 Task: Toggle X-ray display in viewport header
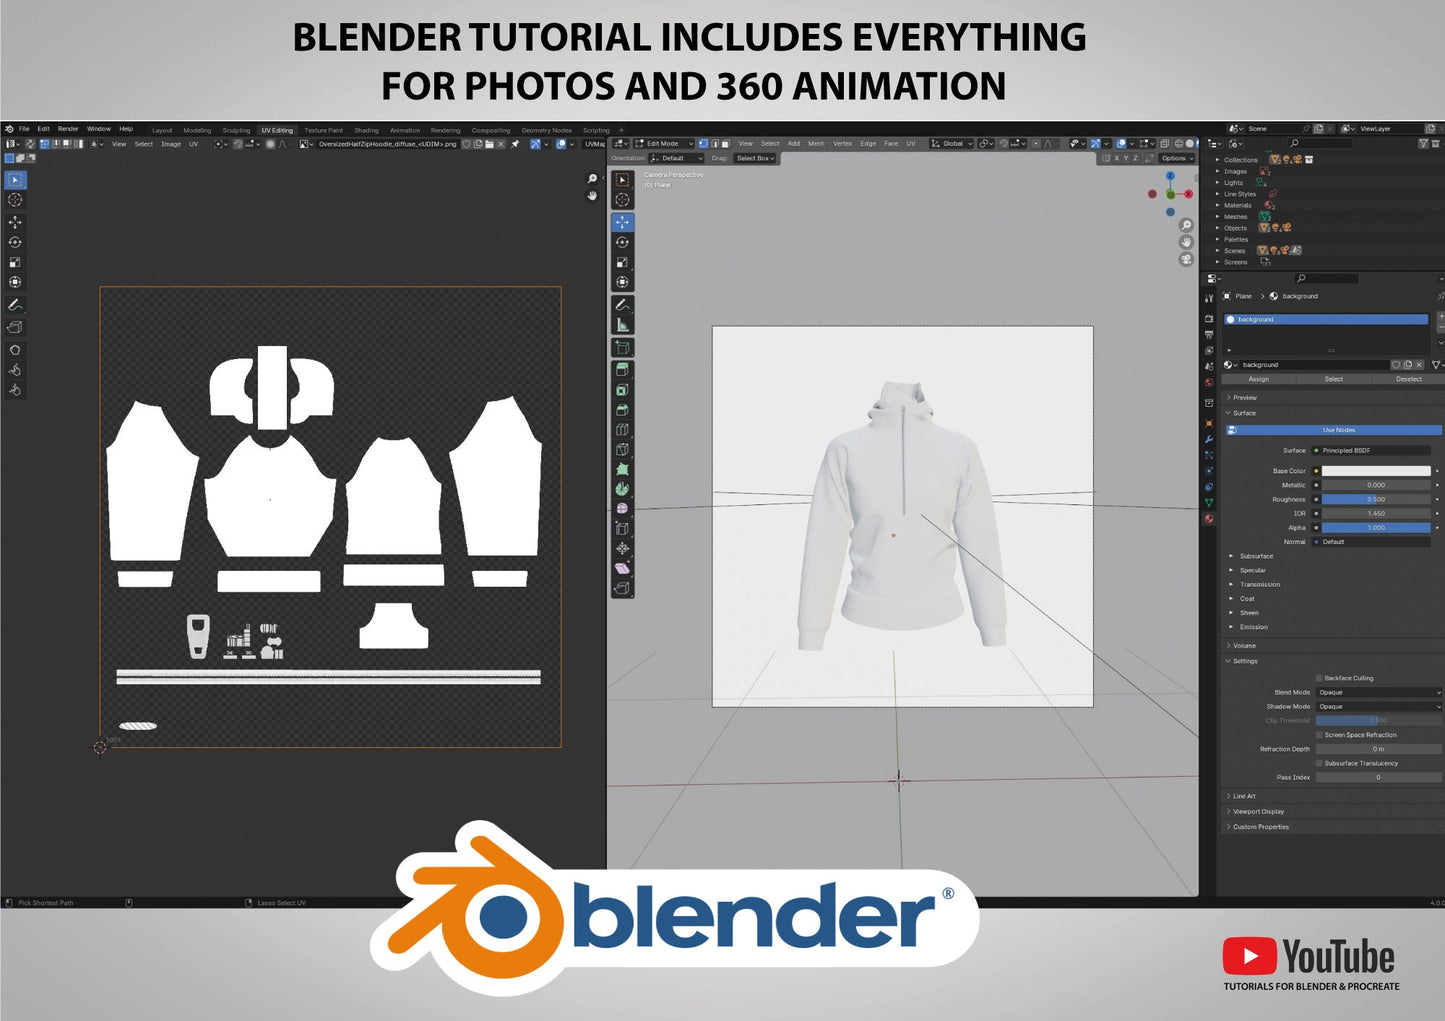(x=1164, y=144)
